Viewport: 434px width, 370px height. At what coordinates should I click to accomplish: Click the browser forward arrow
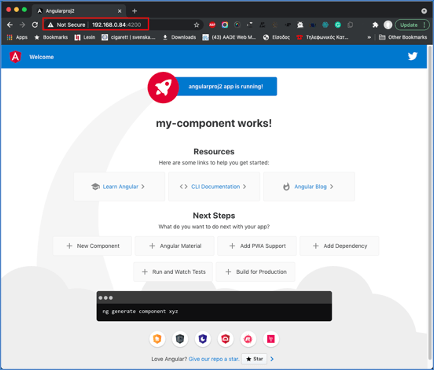pyautogui.click(x=22, y=25)
